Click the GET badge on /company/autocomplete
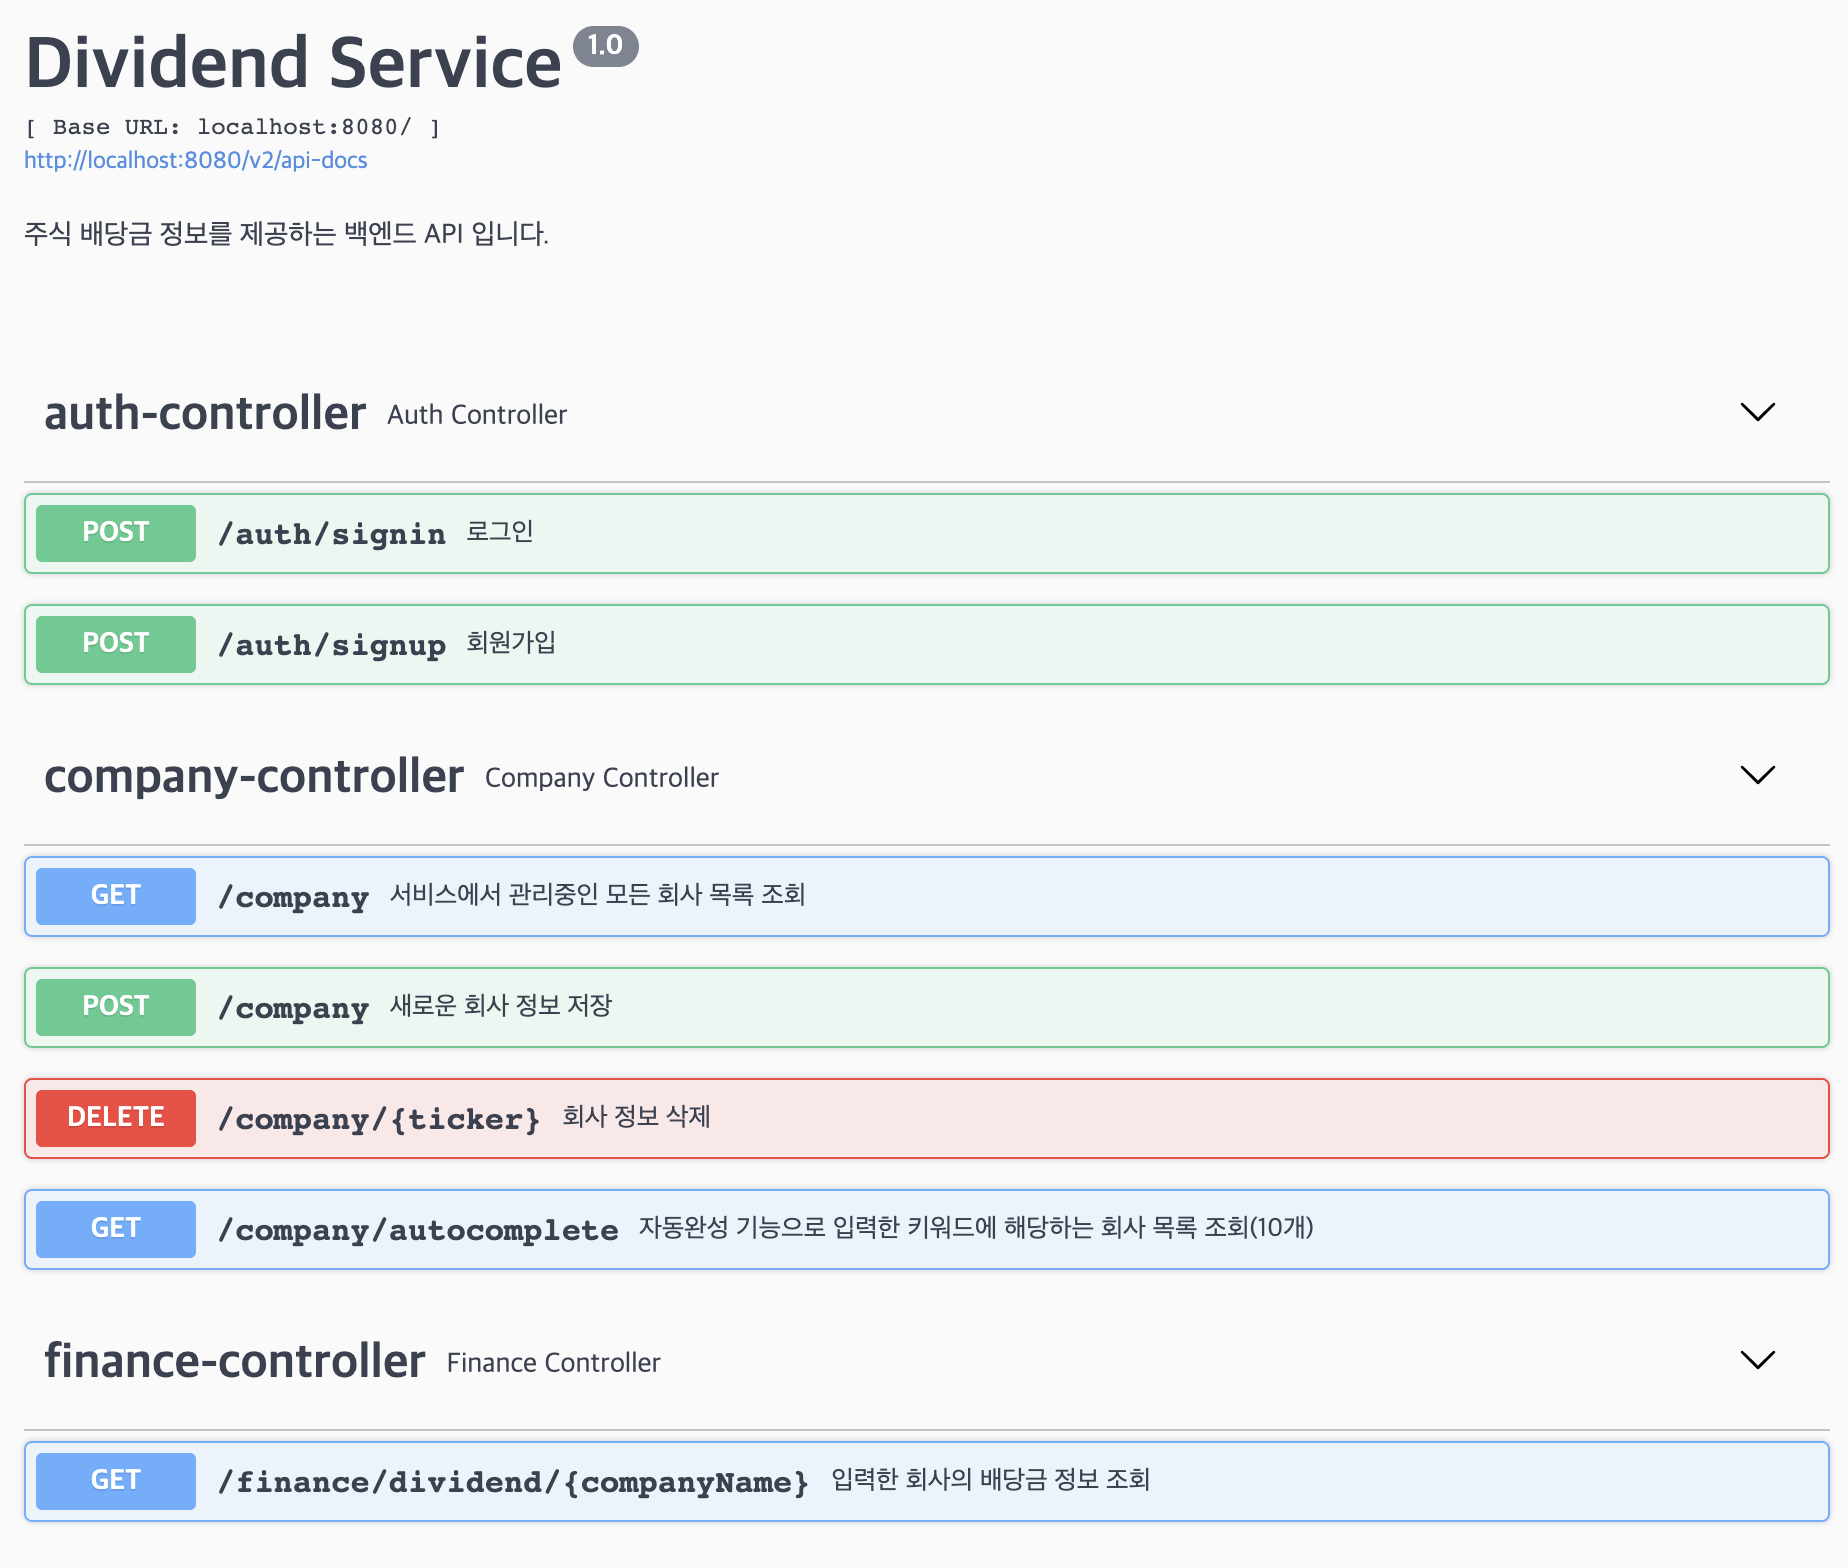 (x=114, y=1229)
